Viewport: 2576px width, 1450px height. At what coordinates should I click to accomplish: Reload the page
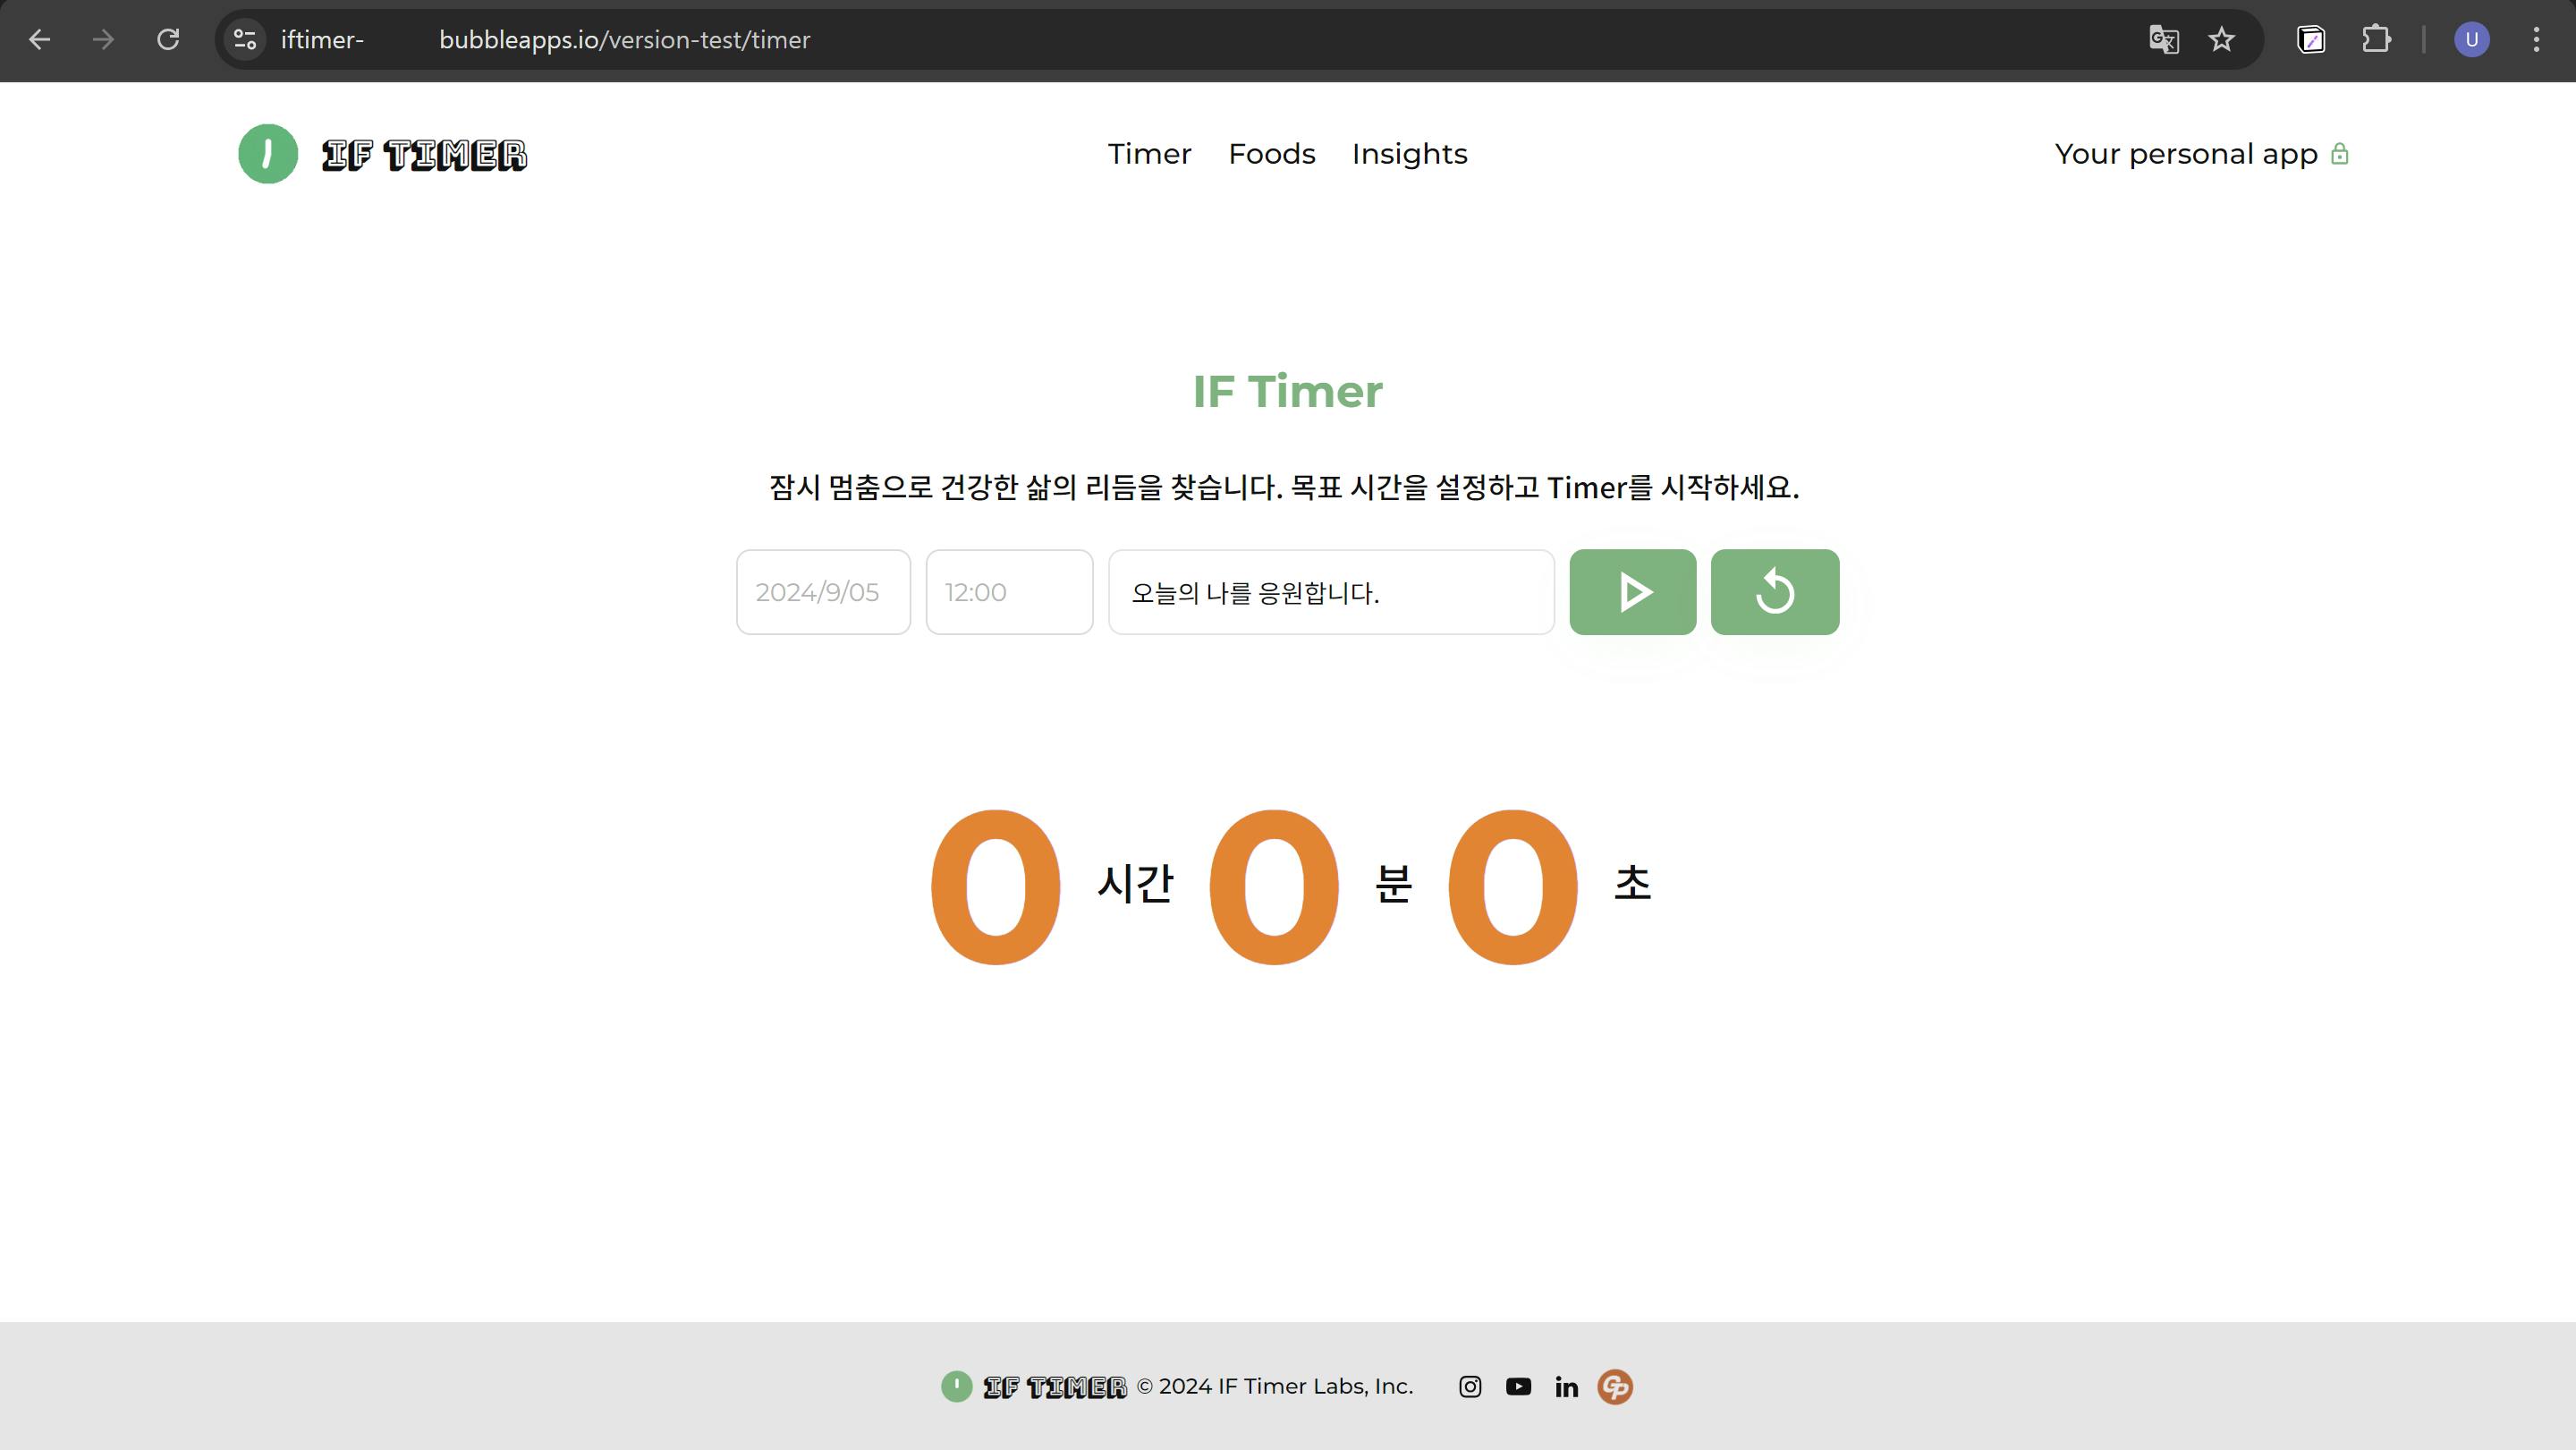[x=168, y=40]
